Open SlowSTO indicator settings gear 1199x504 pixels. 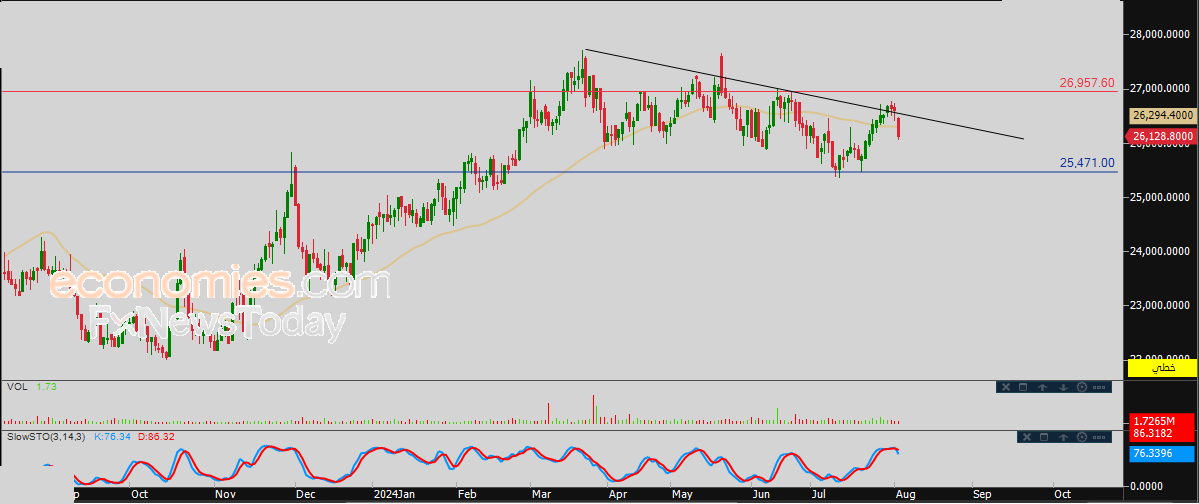1082,437
